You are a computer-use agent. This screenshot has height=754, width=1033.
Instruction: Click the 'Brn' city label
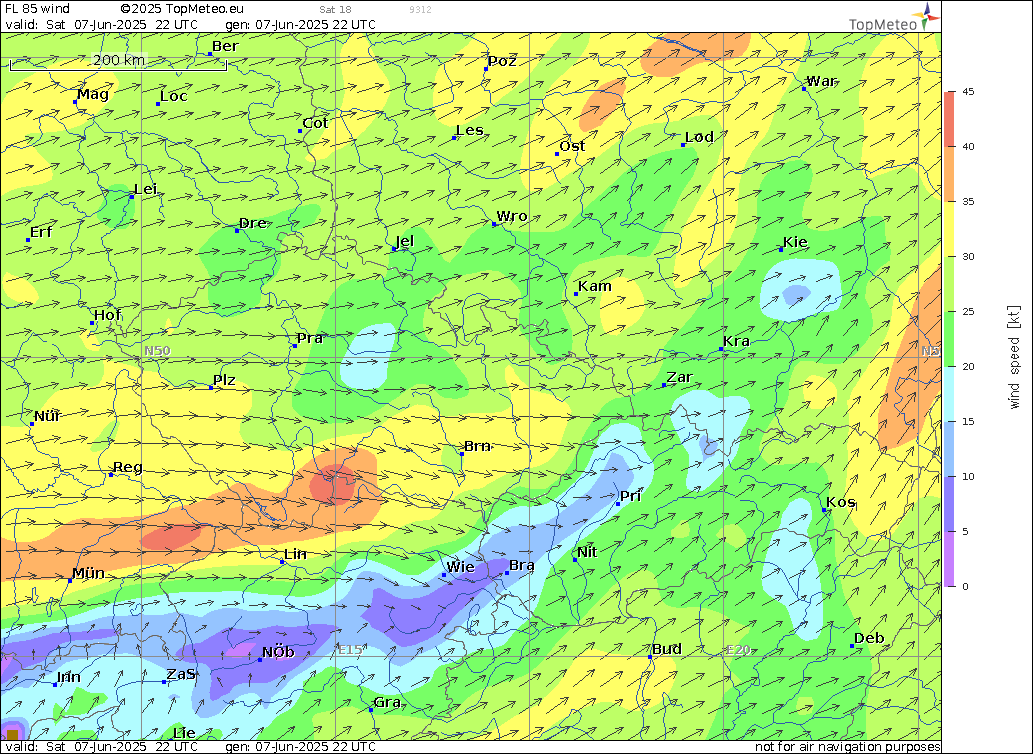(477, 446)
